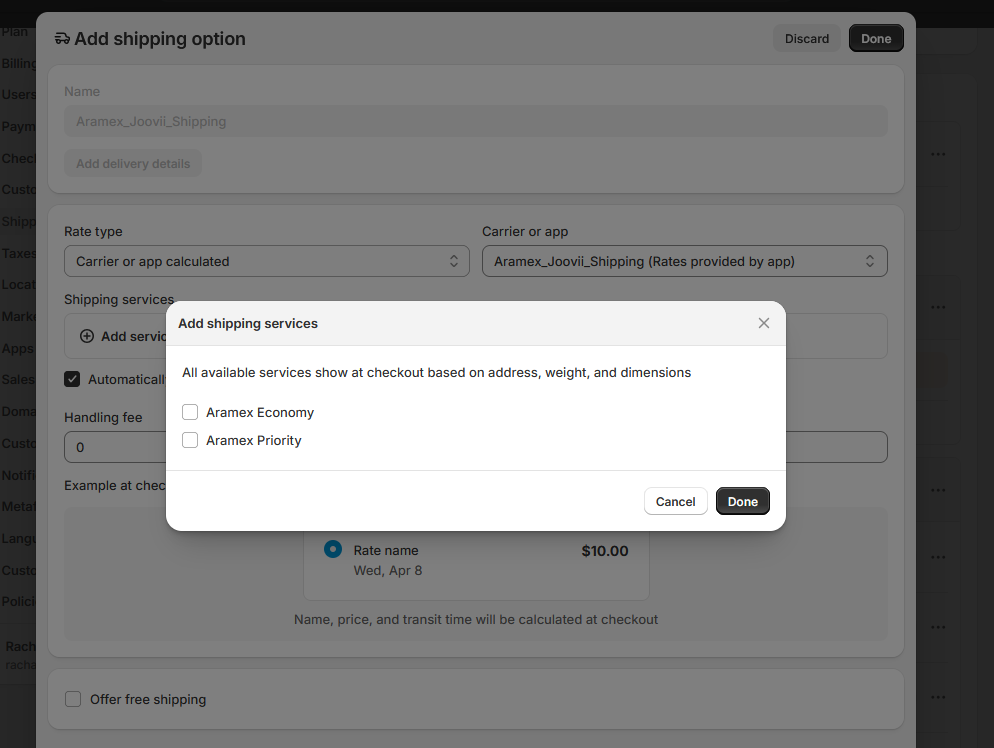Check the Aramex Economy checkbox
This screenshot has height=748, width=994.
190,412
